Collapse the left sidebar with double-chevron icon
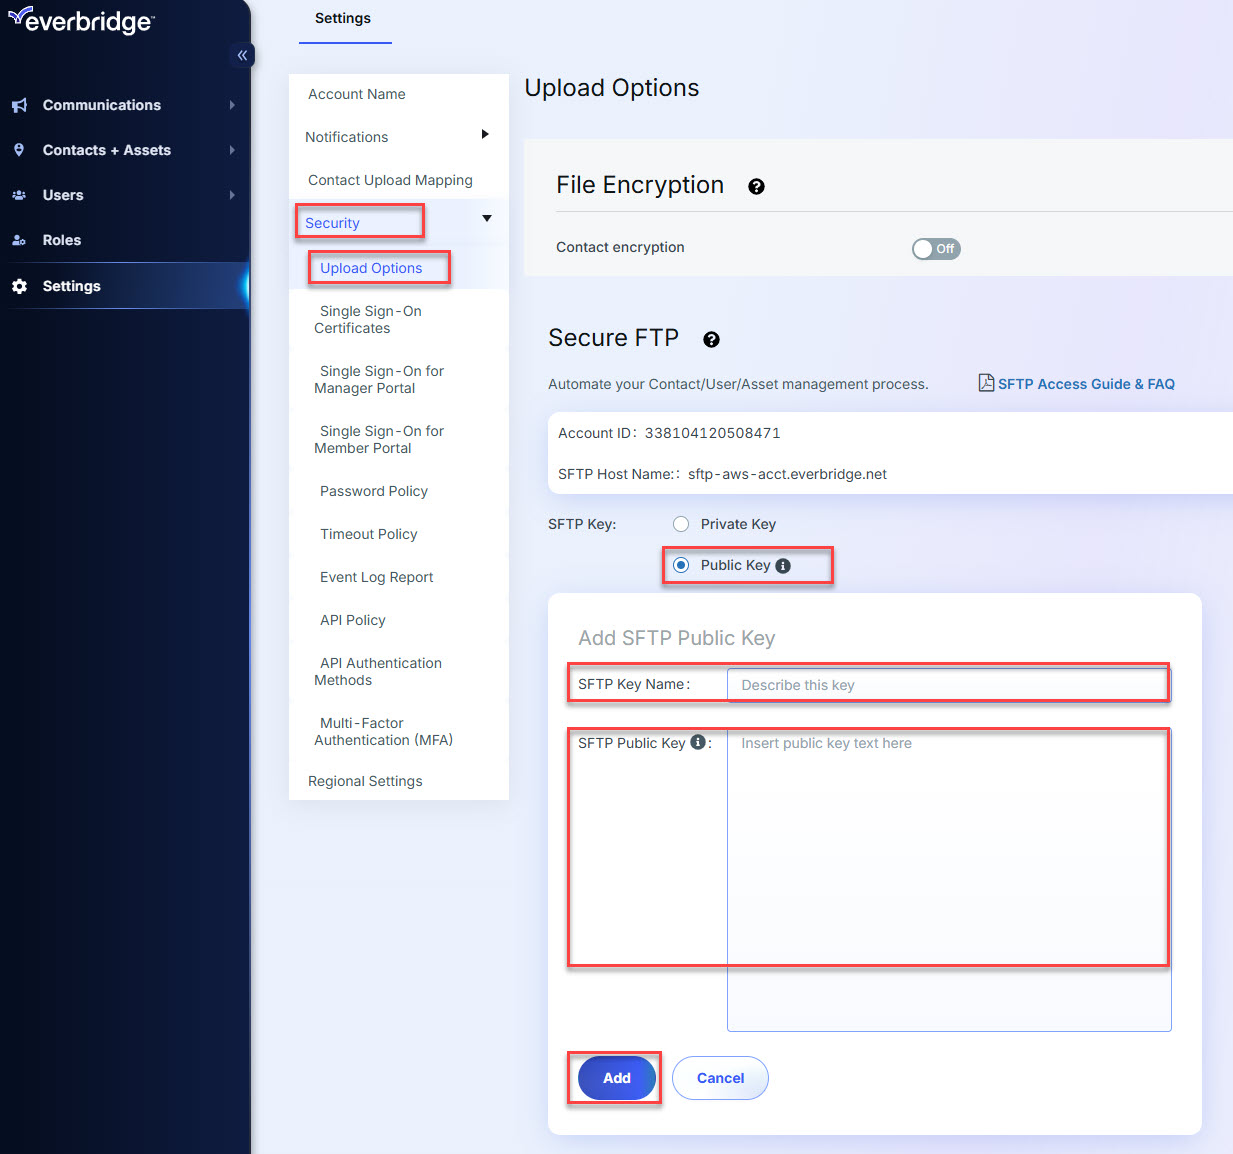The height and width of the screenshot is (1154, 1233). (242, 55)
